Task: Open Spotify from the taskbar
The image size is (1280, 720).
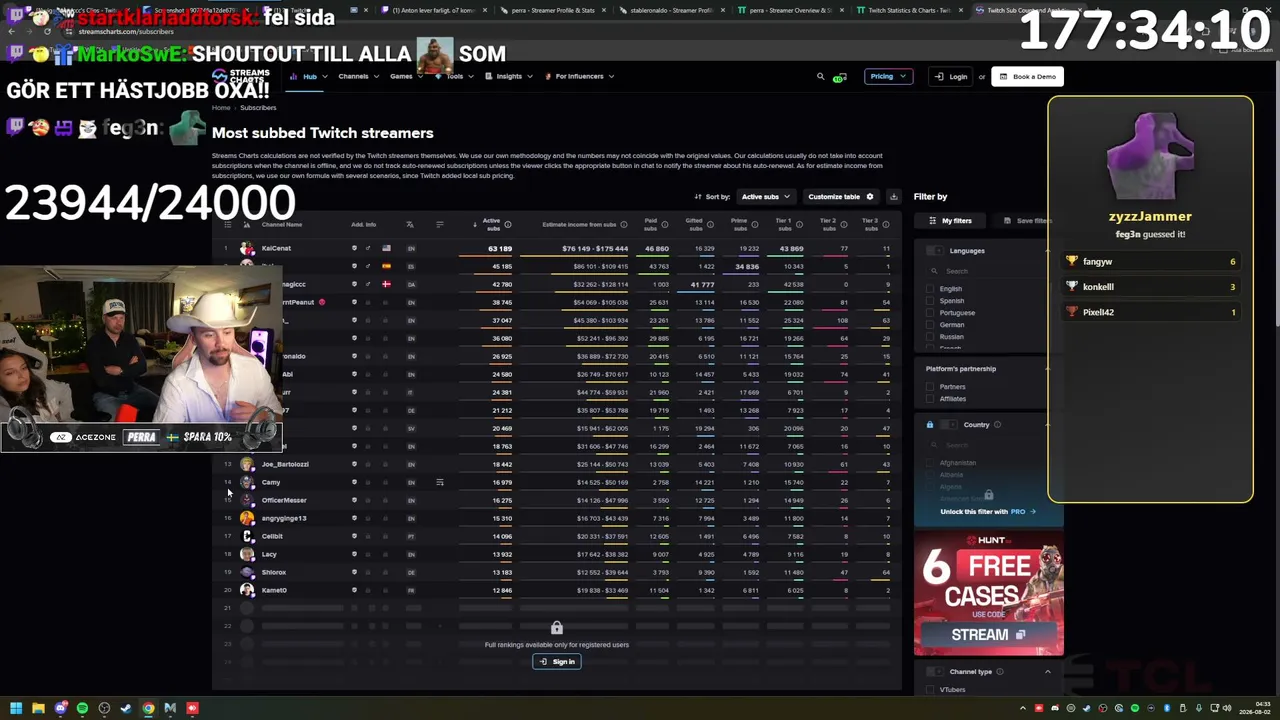Action: 82,708
